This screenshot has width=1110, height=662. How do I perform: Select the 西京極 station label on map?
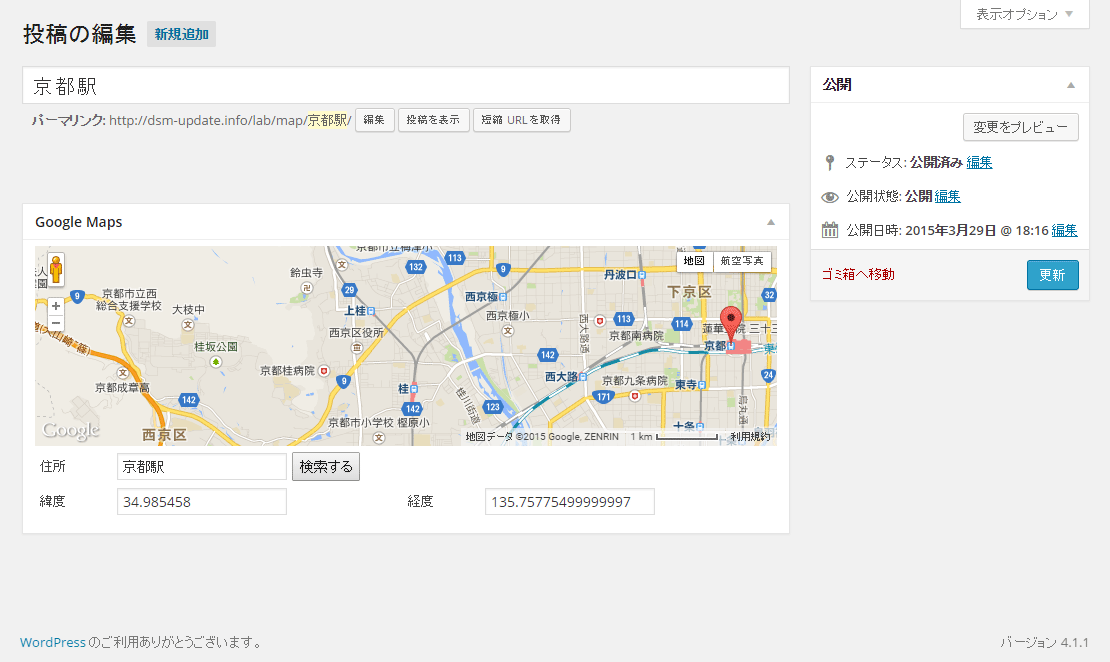486,297
